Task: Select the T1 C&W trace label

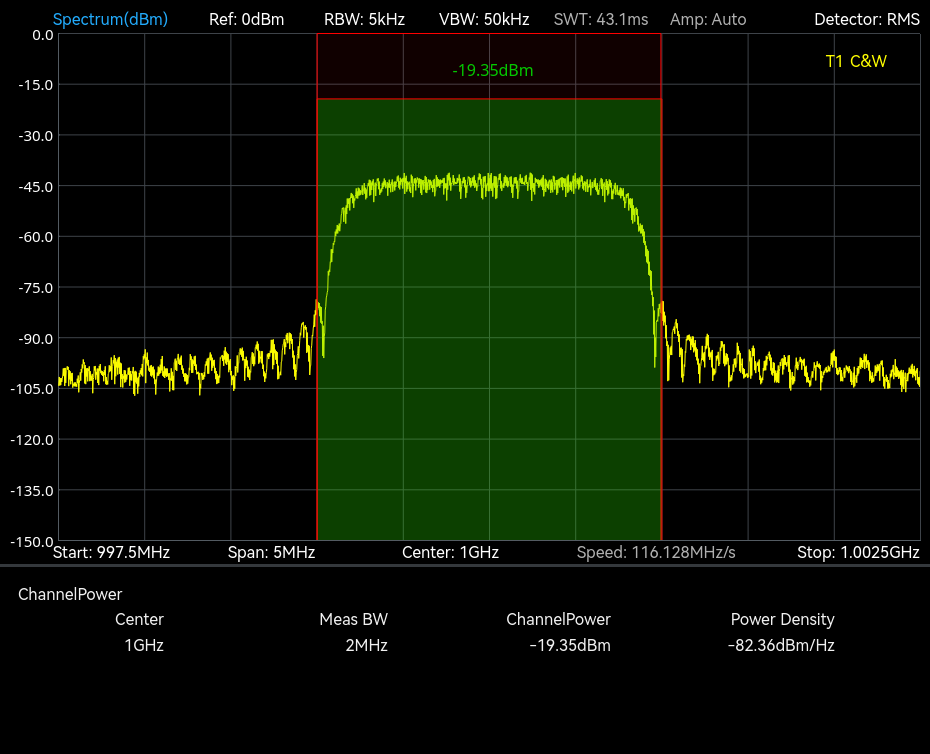Action: pos(856,61)
